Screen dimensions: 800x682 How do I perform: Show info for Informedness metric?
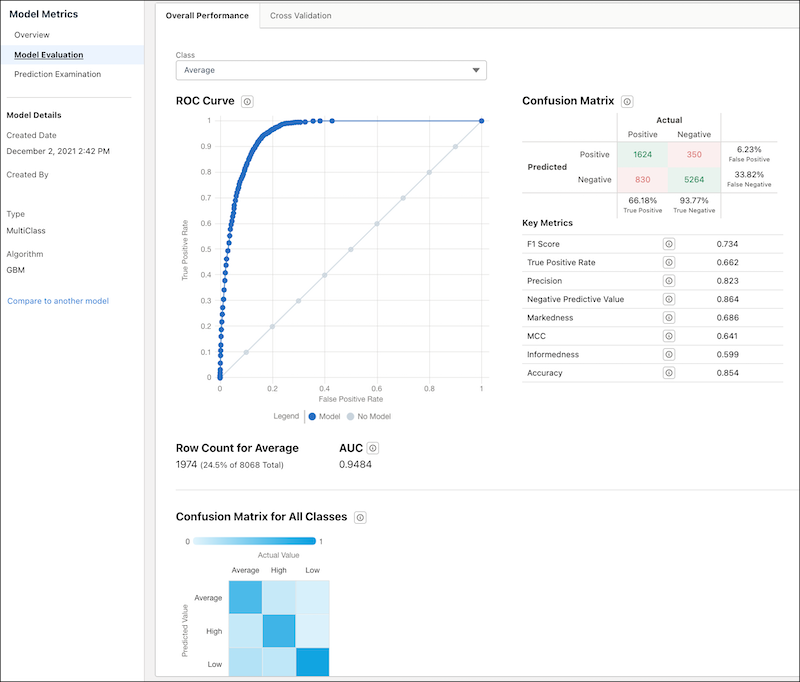[669, 354]
